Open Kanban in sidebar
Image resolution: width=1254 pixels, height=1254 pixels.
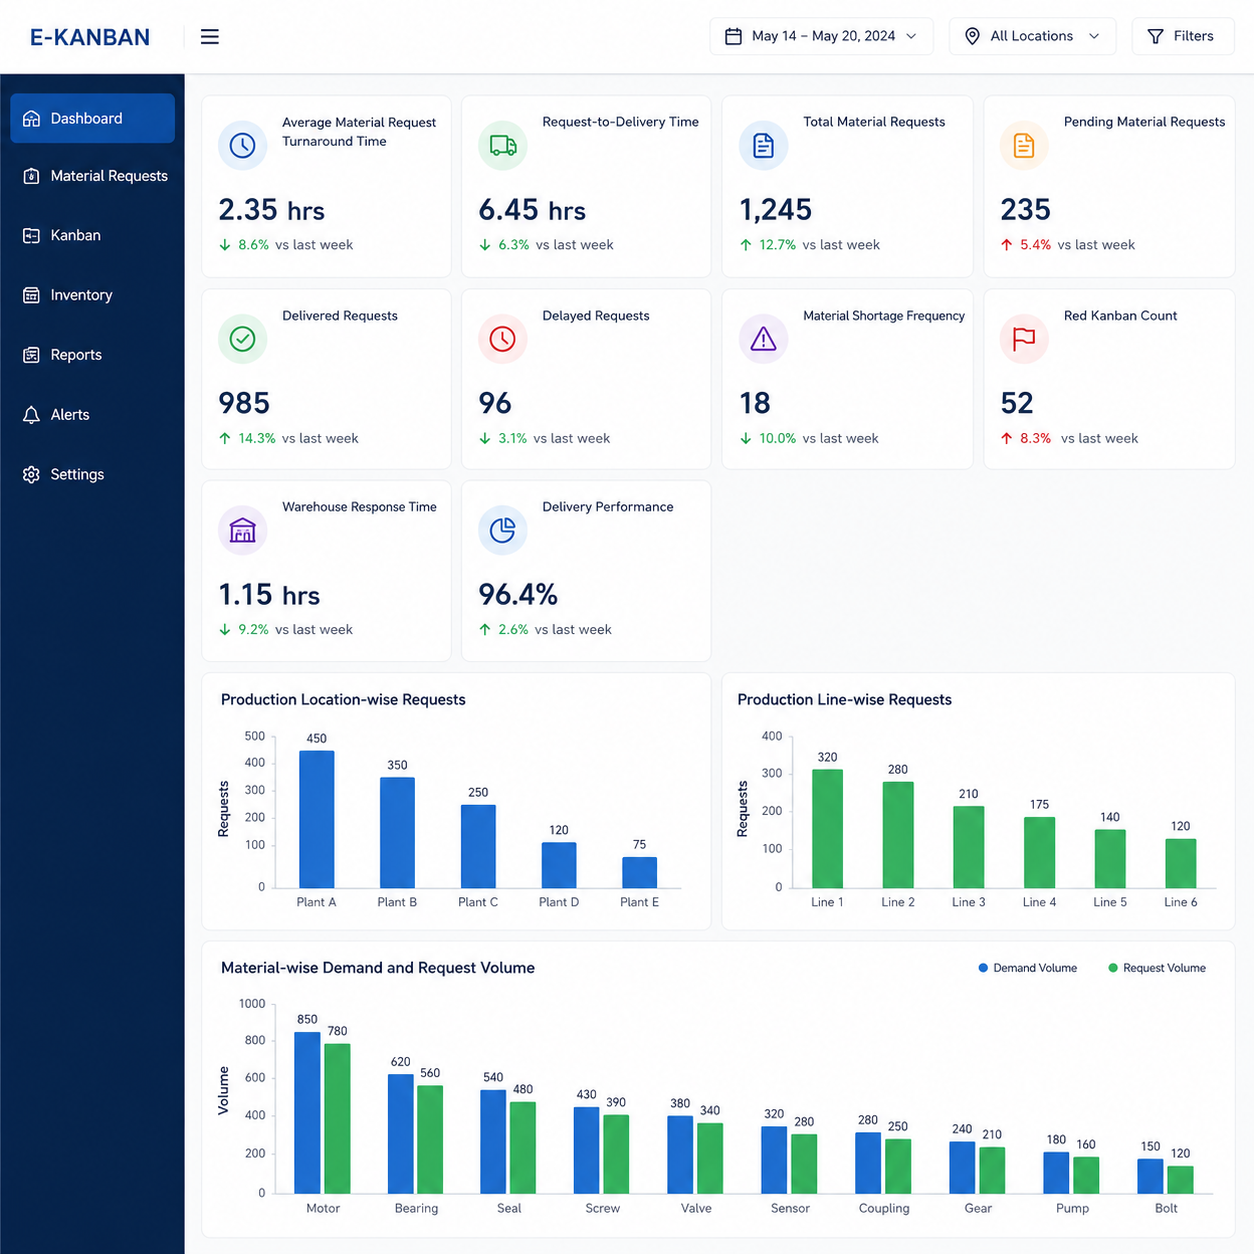(93, 235)
